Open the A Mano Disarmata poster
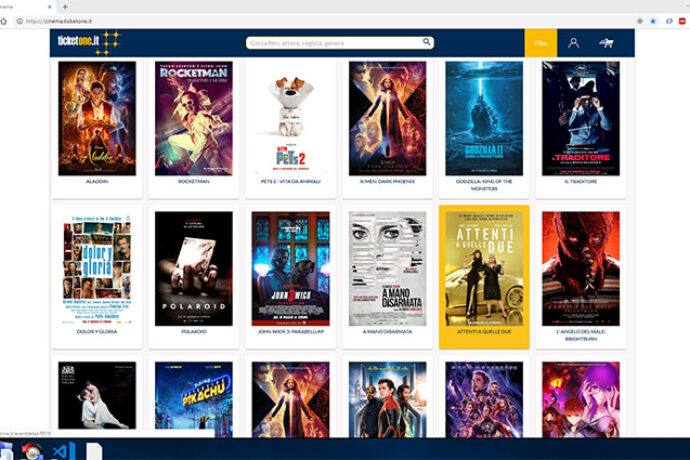The width and height of the screenshot is (690, 460). (x=387, y=269)
